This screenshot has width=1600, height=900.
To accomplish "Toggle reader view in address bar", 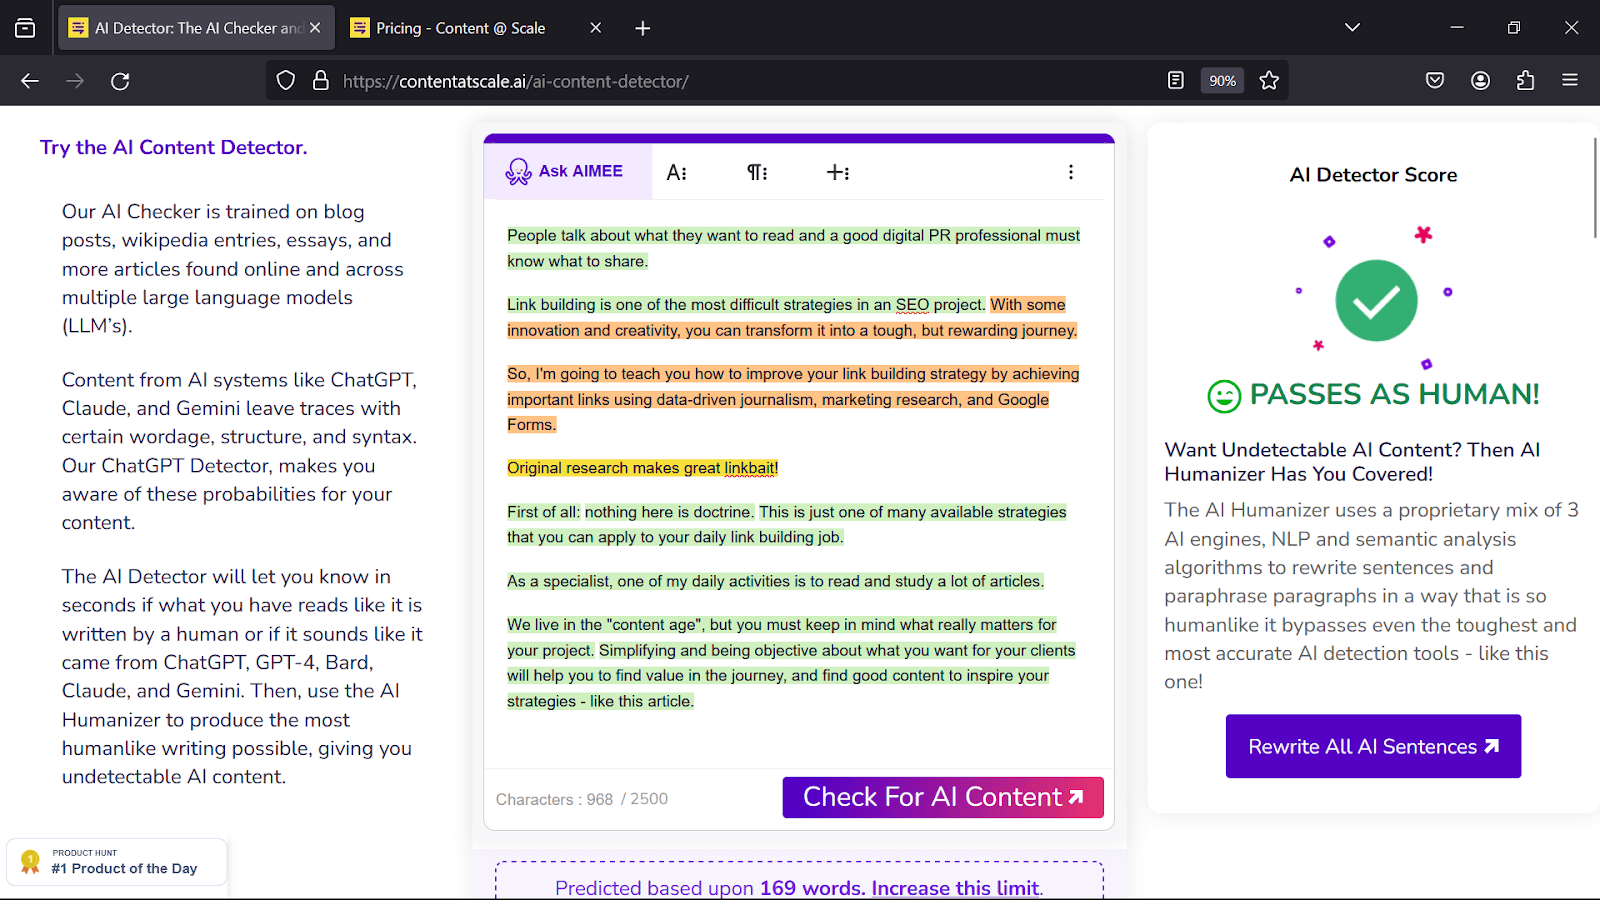I will (1176, 81).
